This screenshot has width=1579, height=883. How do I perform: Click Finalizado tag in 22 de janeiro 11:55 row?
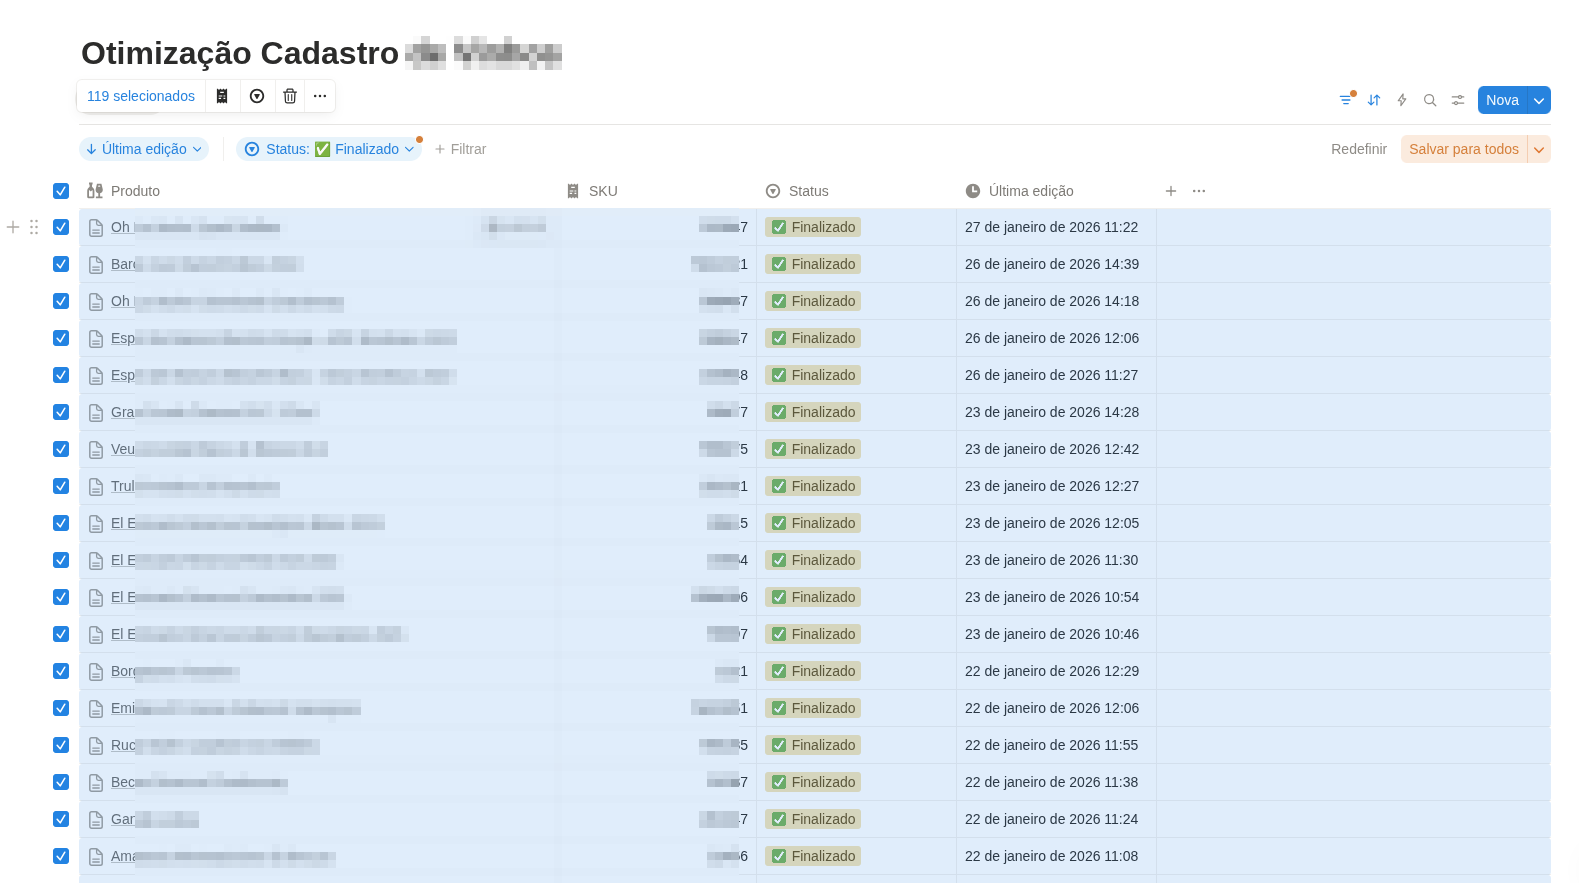coord(813,745)
